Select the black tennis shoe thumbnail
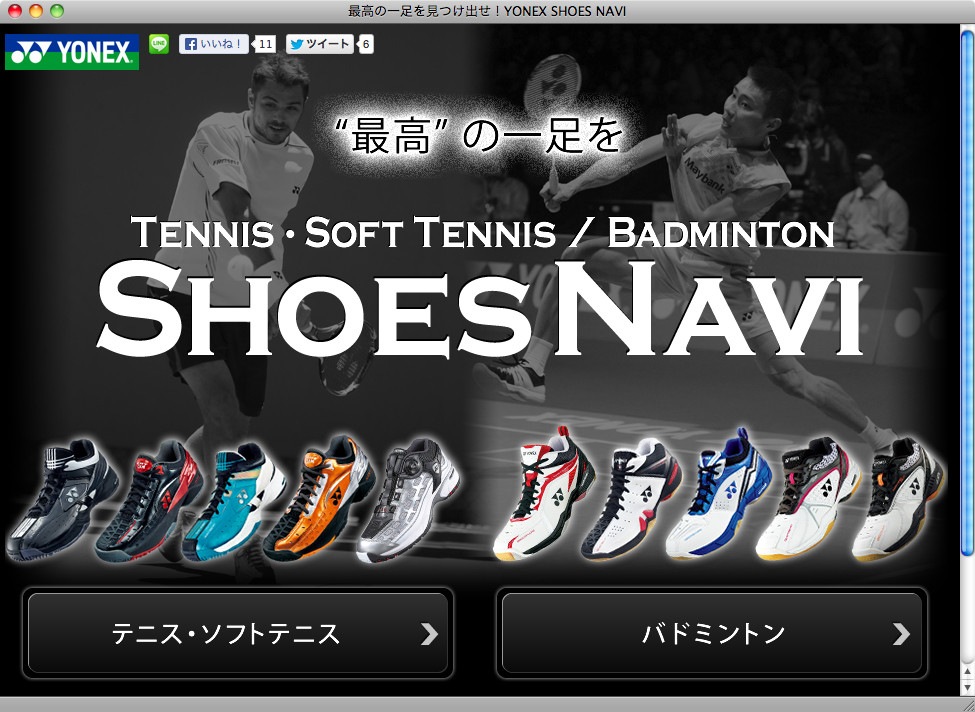Viewport: 975px width, 712px height. tap(60, 500)
